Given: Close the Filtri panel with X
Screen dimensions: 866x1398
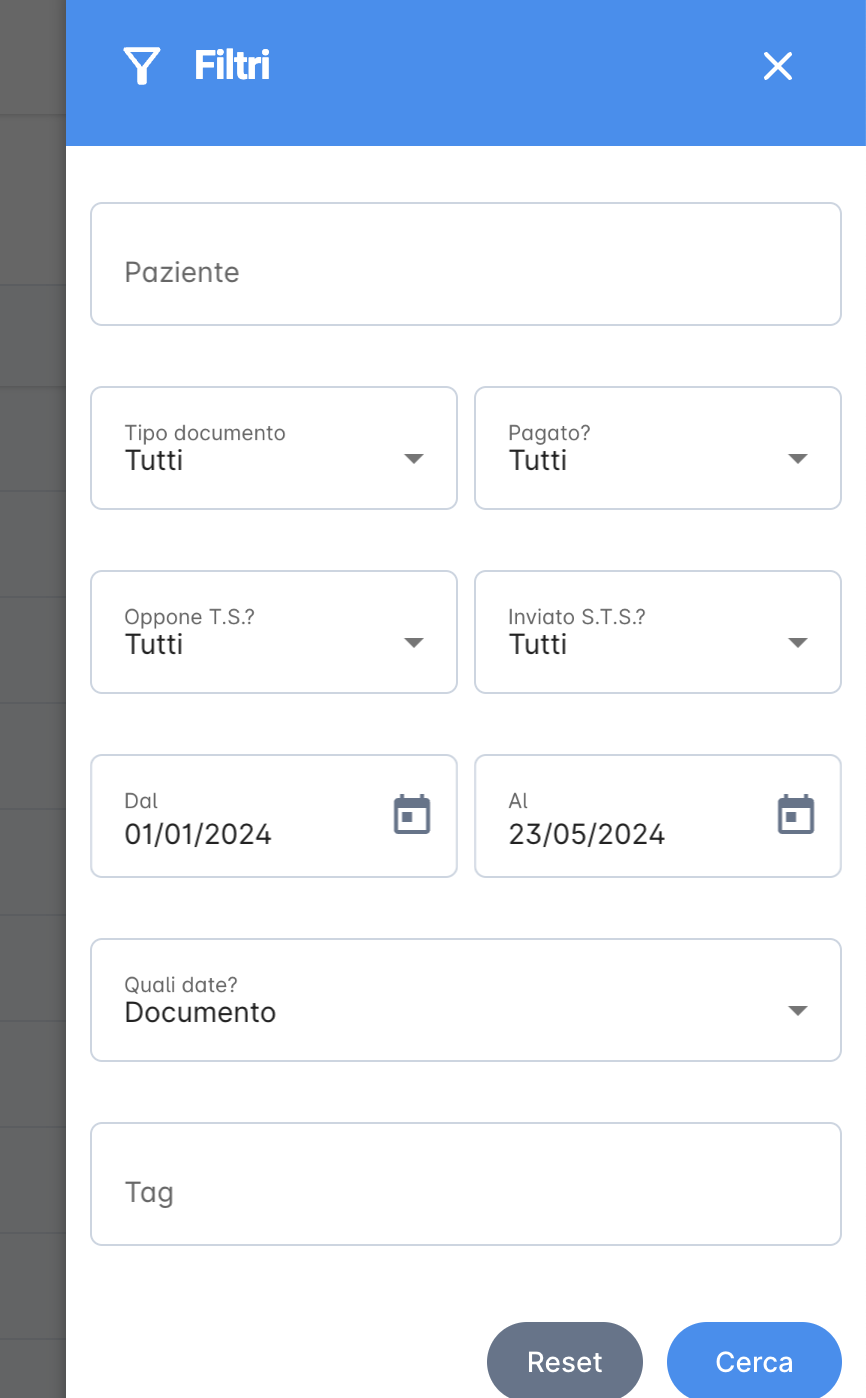Looking at the screenshot, I should (x=777, y=66).
